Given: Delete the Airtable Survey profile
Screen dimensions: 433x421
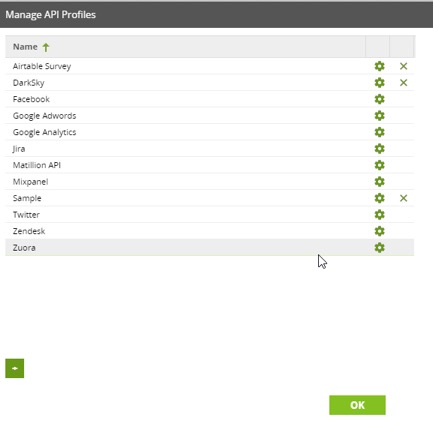Looking at the screenshot, I should pos(403,66).
